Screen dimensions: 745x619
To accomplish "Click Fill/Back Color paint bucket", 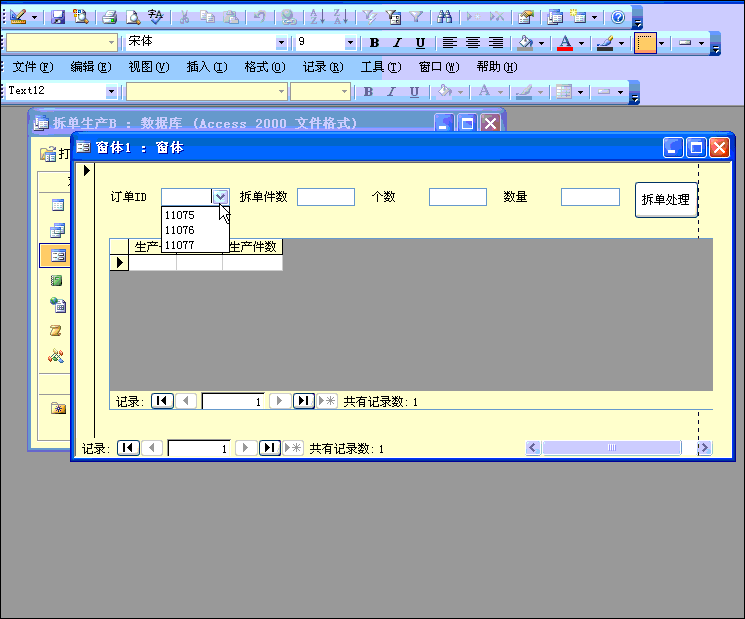I will [x=525, y=43].
